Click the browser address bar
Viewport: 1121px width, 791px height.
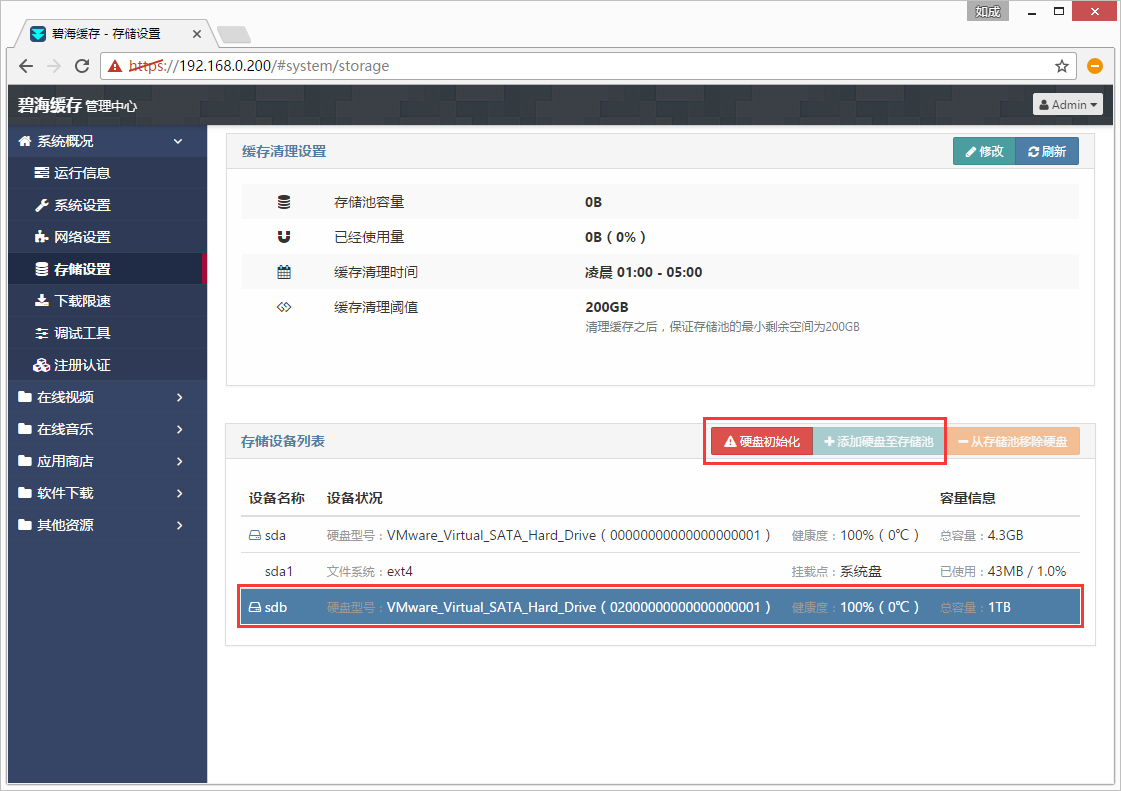tap(600, 66)
